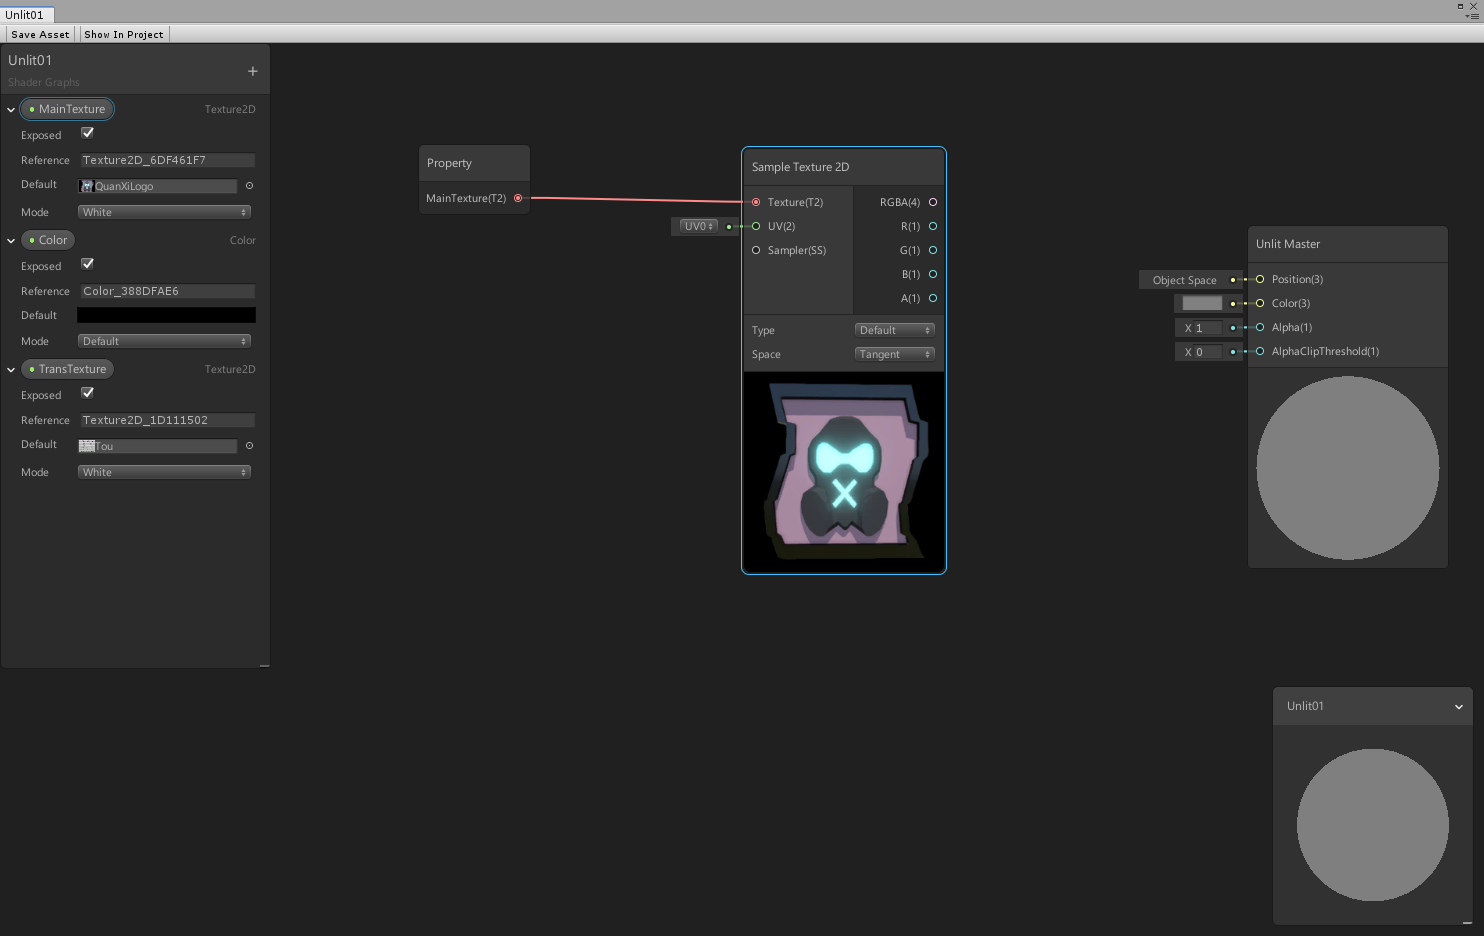This screenshot has width=1484, height=936.
Task: Open the object picker for Tou default texture
Action: (x=248, y=445)
